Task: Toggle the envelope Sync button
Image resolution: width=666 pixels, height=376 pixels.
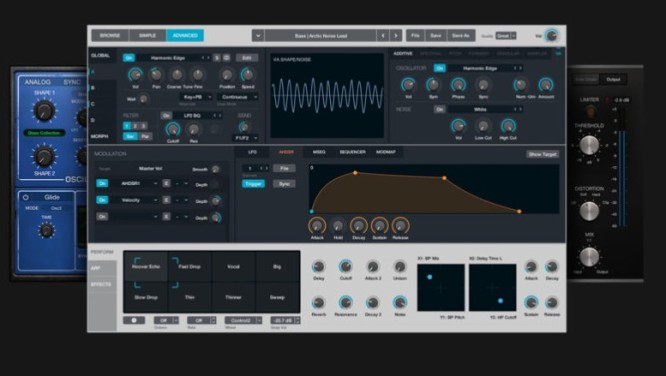Action: 284,184
